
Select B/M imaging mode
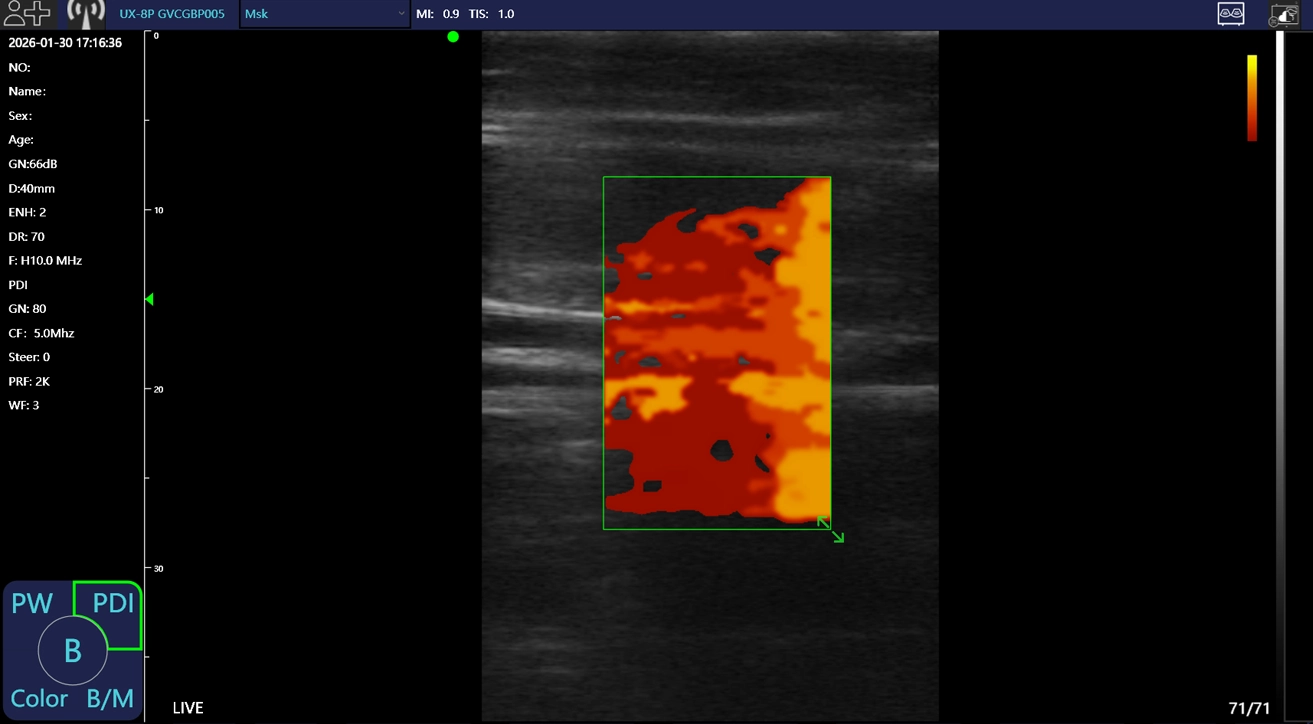pyautogui.click(x=110, y=698)
